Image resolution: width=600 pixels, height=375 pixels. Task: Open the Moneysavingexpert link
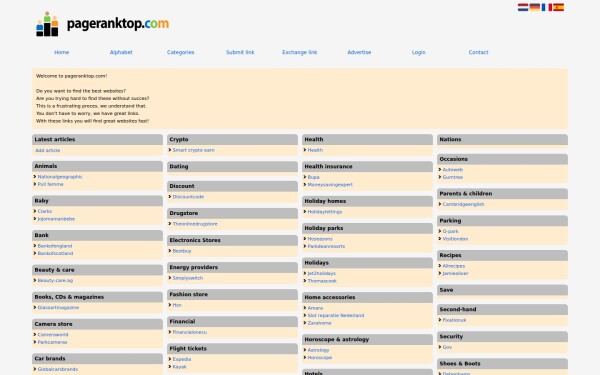tap(330, 184)
